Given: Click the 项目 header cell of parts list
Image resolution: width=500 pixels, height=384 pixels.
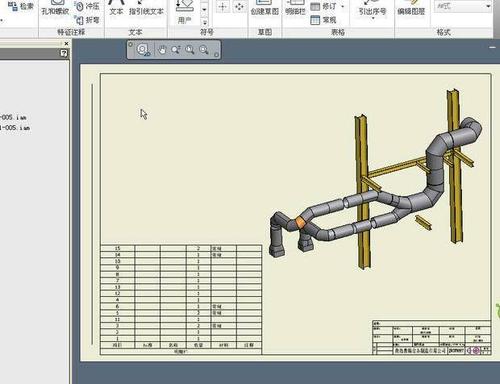Looking at the screenshot, I should [x=118, y=345].
